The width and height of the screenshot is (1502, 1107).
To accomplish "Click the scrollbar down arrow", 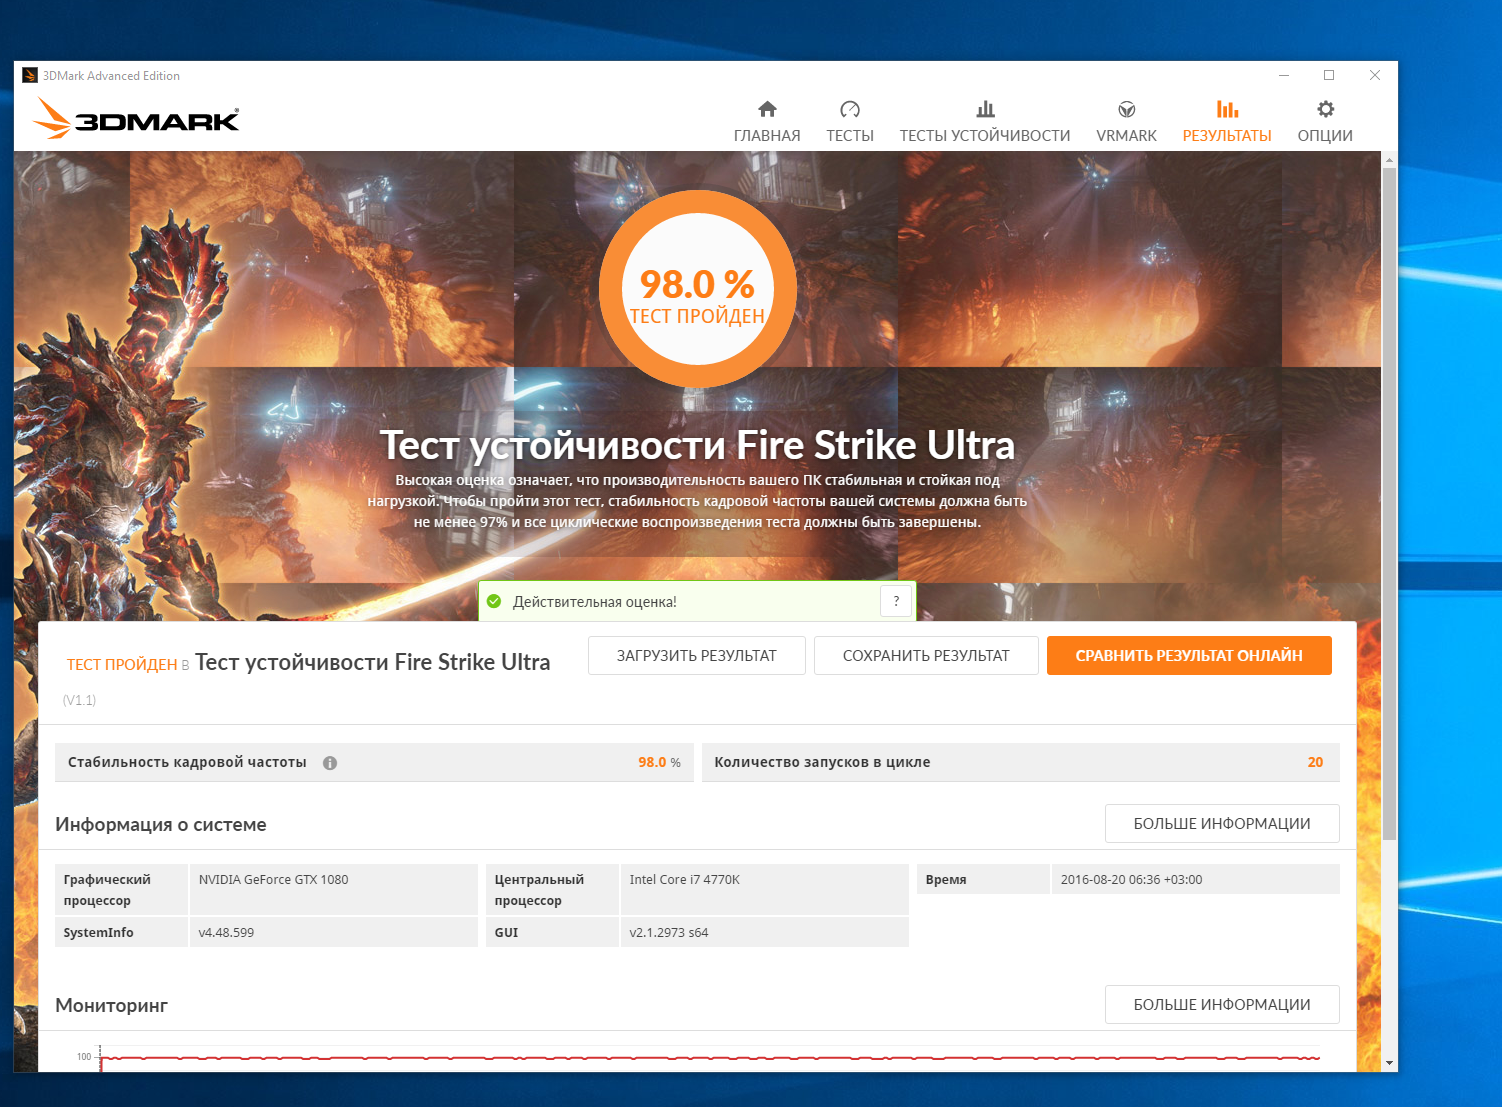I will point(1389,1063).
